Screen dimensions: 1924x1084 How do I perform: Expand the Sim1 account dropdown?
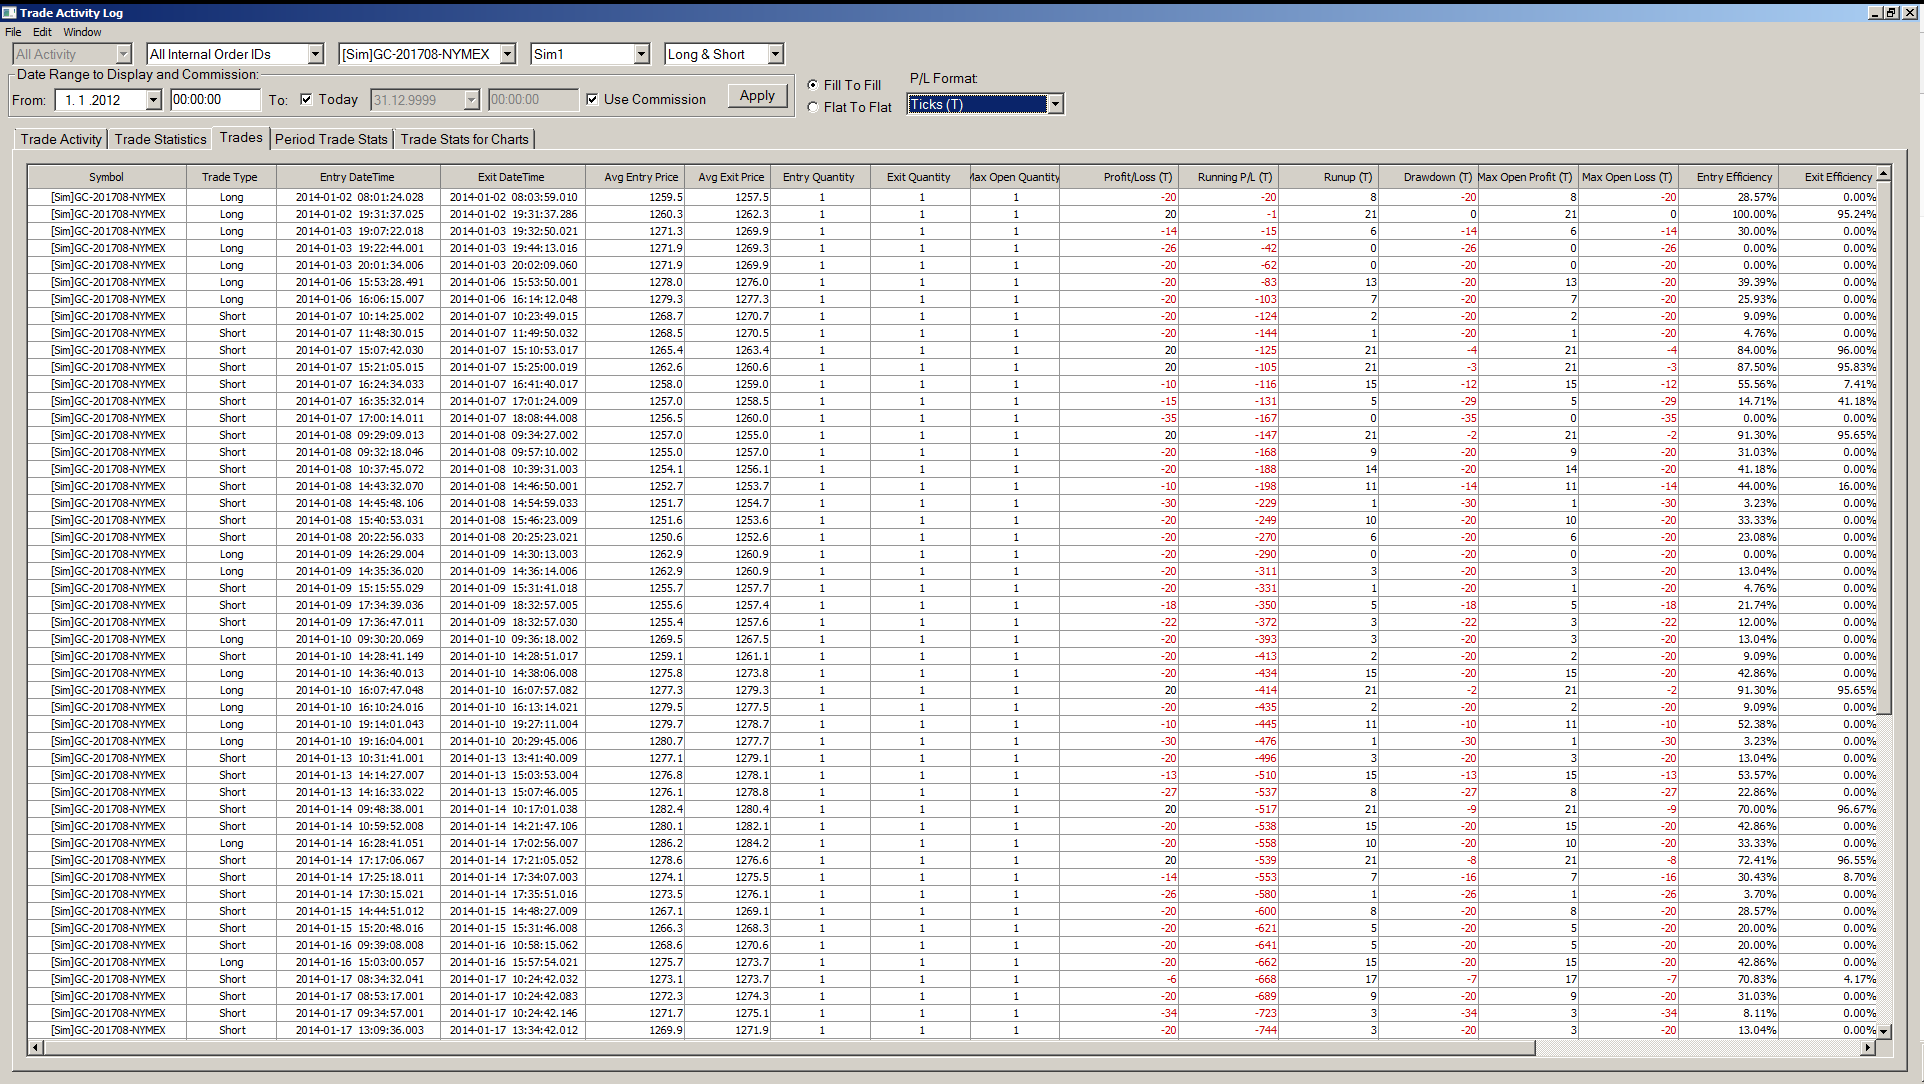[x=642, y=54]
